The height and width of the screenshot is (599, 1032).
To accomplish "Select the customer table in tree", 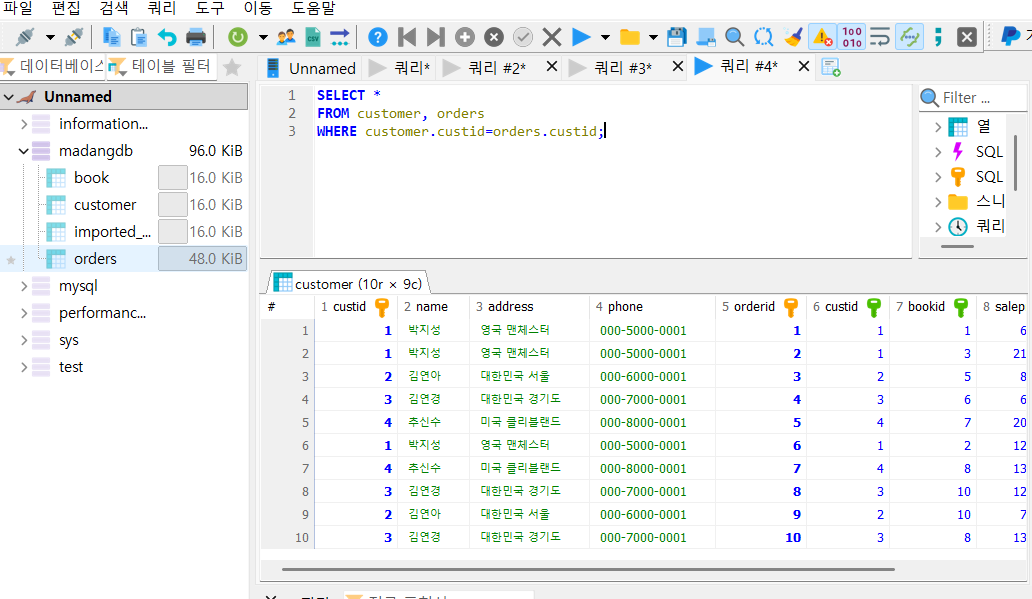I will (105, 205).
